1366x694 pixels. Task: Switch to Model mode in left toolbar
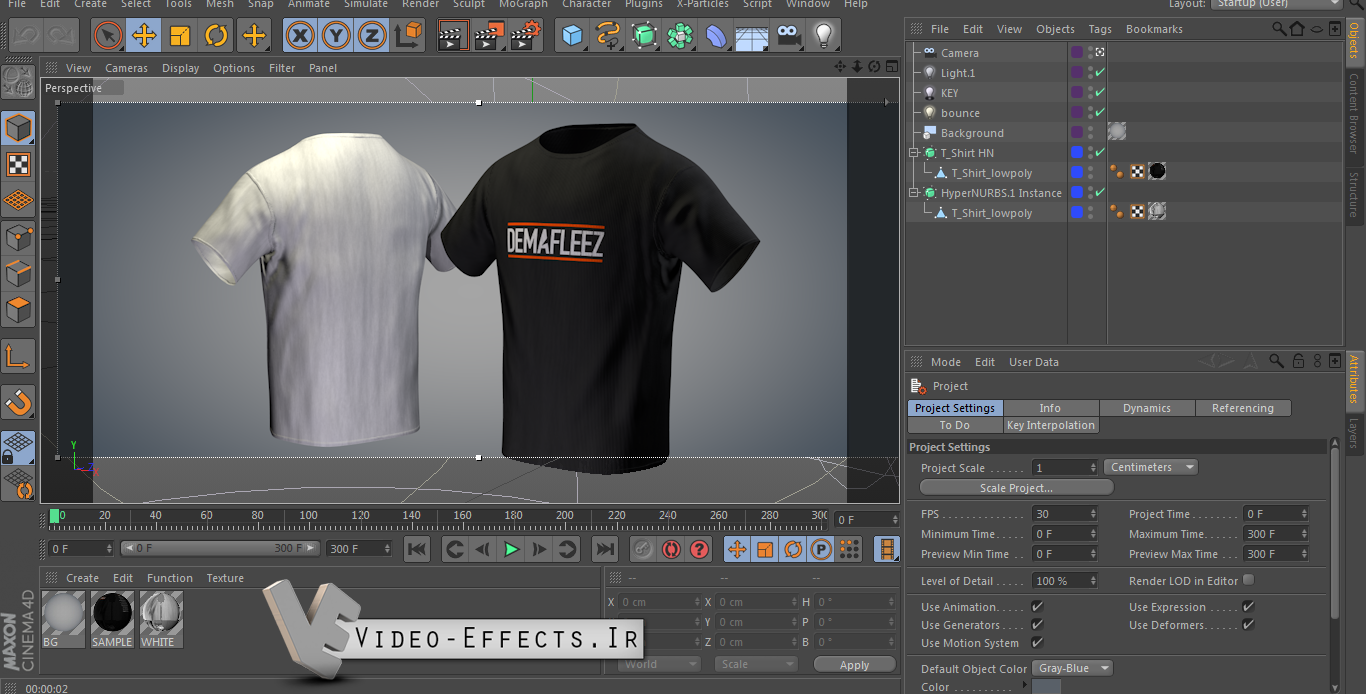(x=18, y=128)
